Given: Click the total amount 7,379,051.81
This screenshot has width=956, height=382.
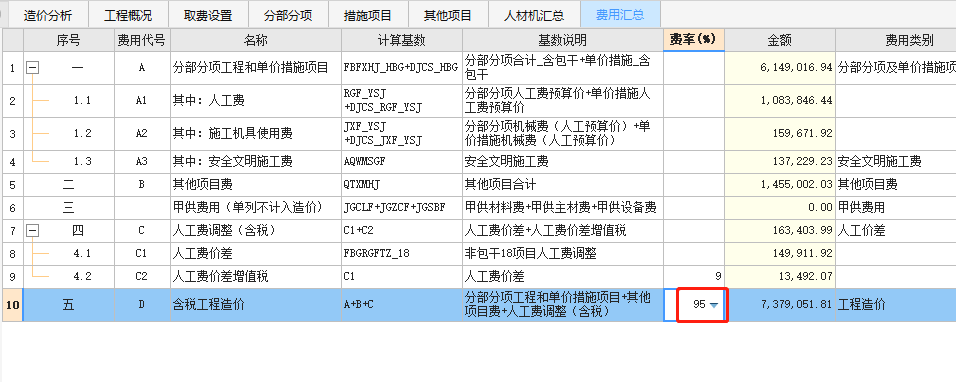Looking at the screenshot, I should pyautogui.click(x=779, y=305).
